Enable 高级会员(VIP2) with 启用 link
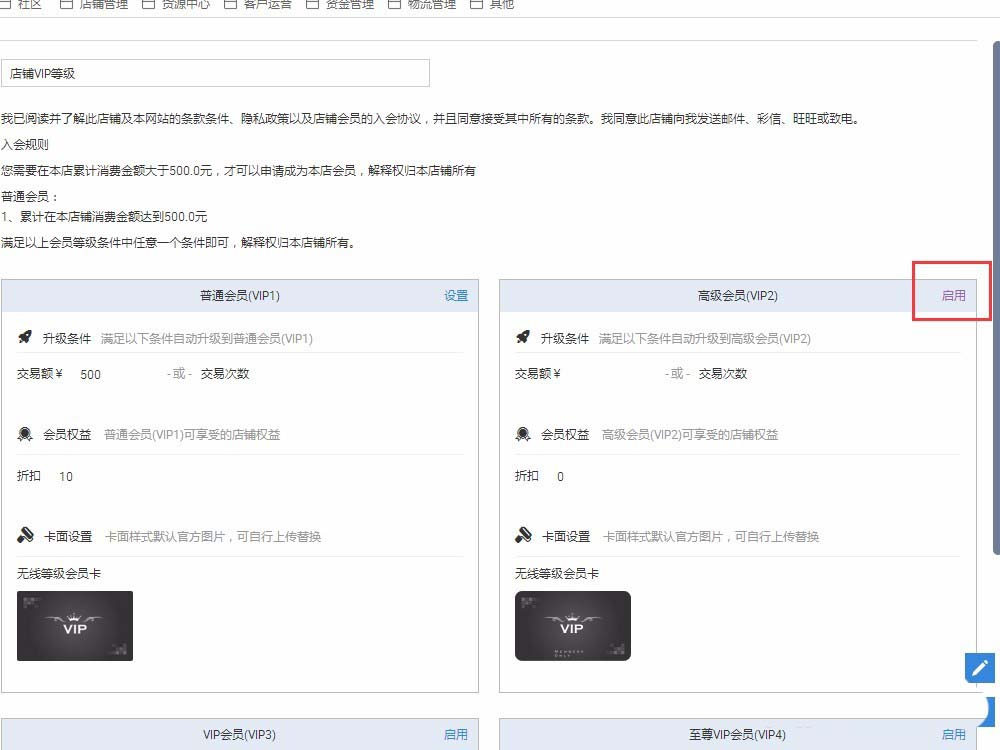Image resolution: width=1000 pixels, height=750 pixels. pos(953,296)
